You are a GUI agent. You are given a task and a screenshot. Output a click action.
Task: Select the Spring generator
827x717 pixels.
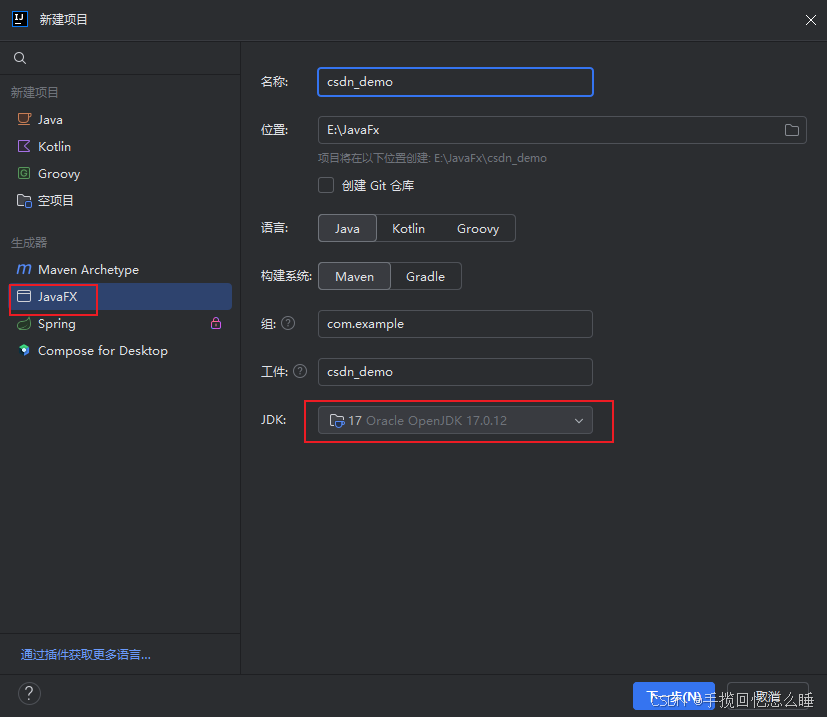pyautogui.click(x=55, y=323)
